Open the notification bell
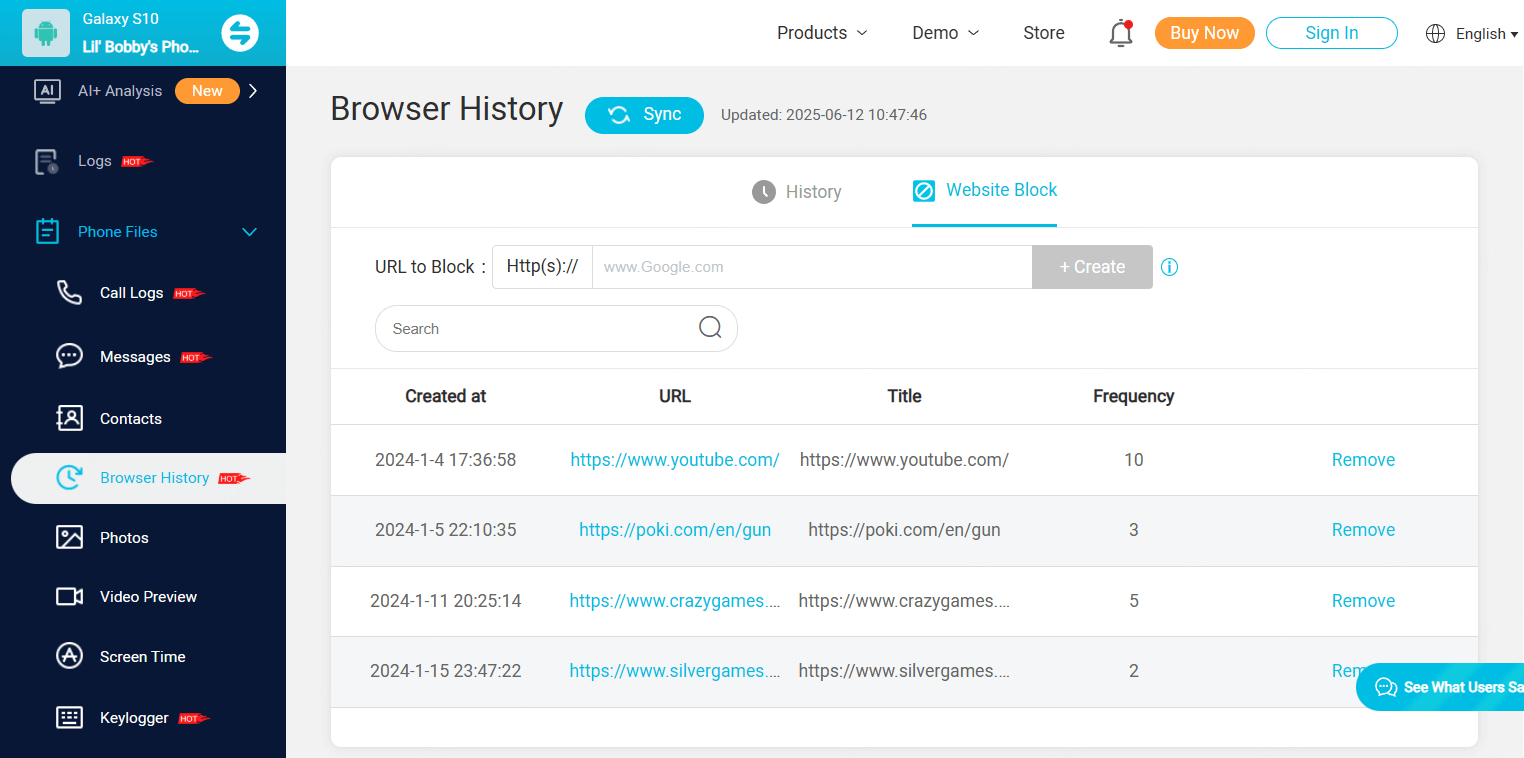1524x758 pixels. pos(1121,33)
